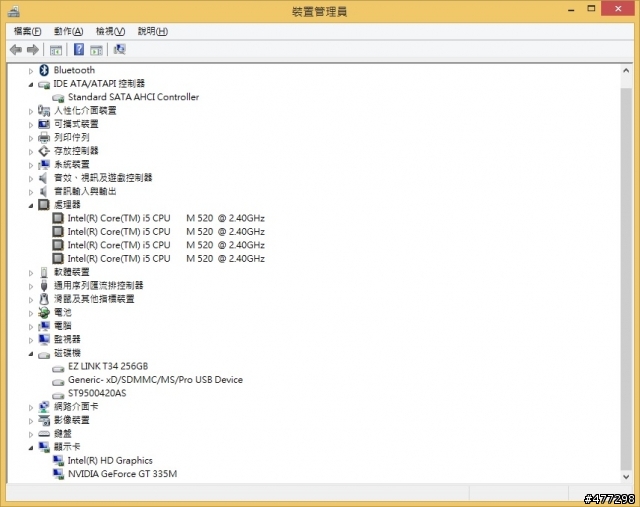Expand the Bluetooth node
Screen dimensions: 640x507
coord(31,71)
